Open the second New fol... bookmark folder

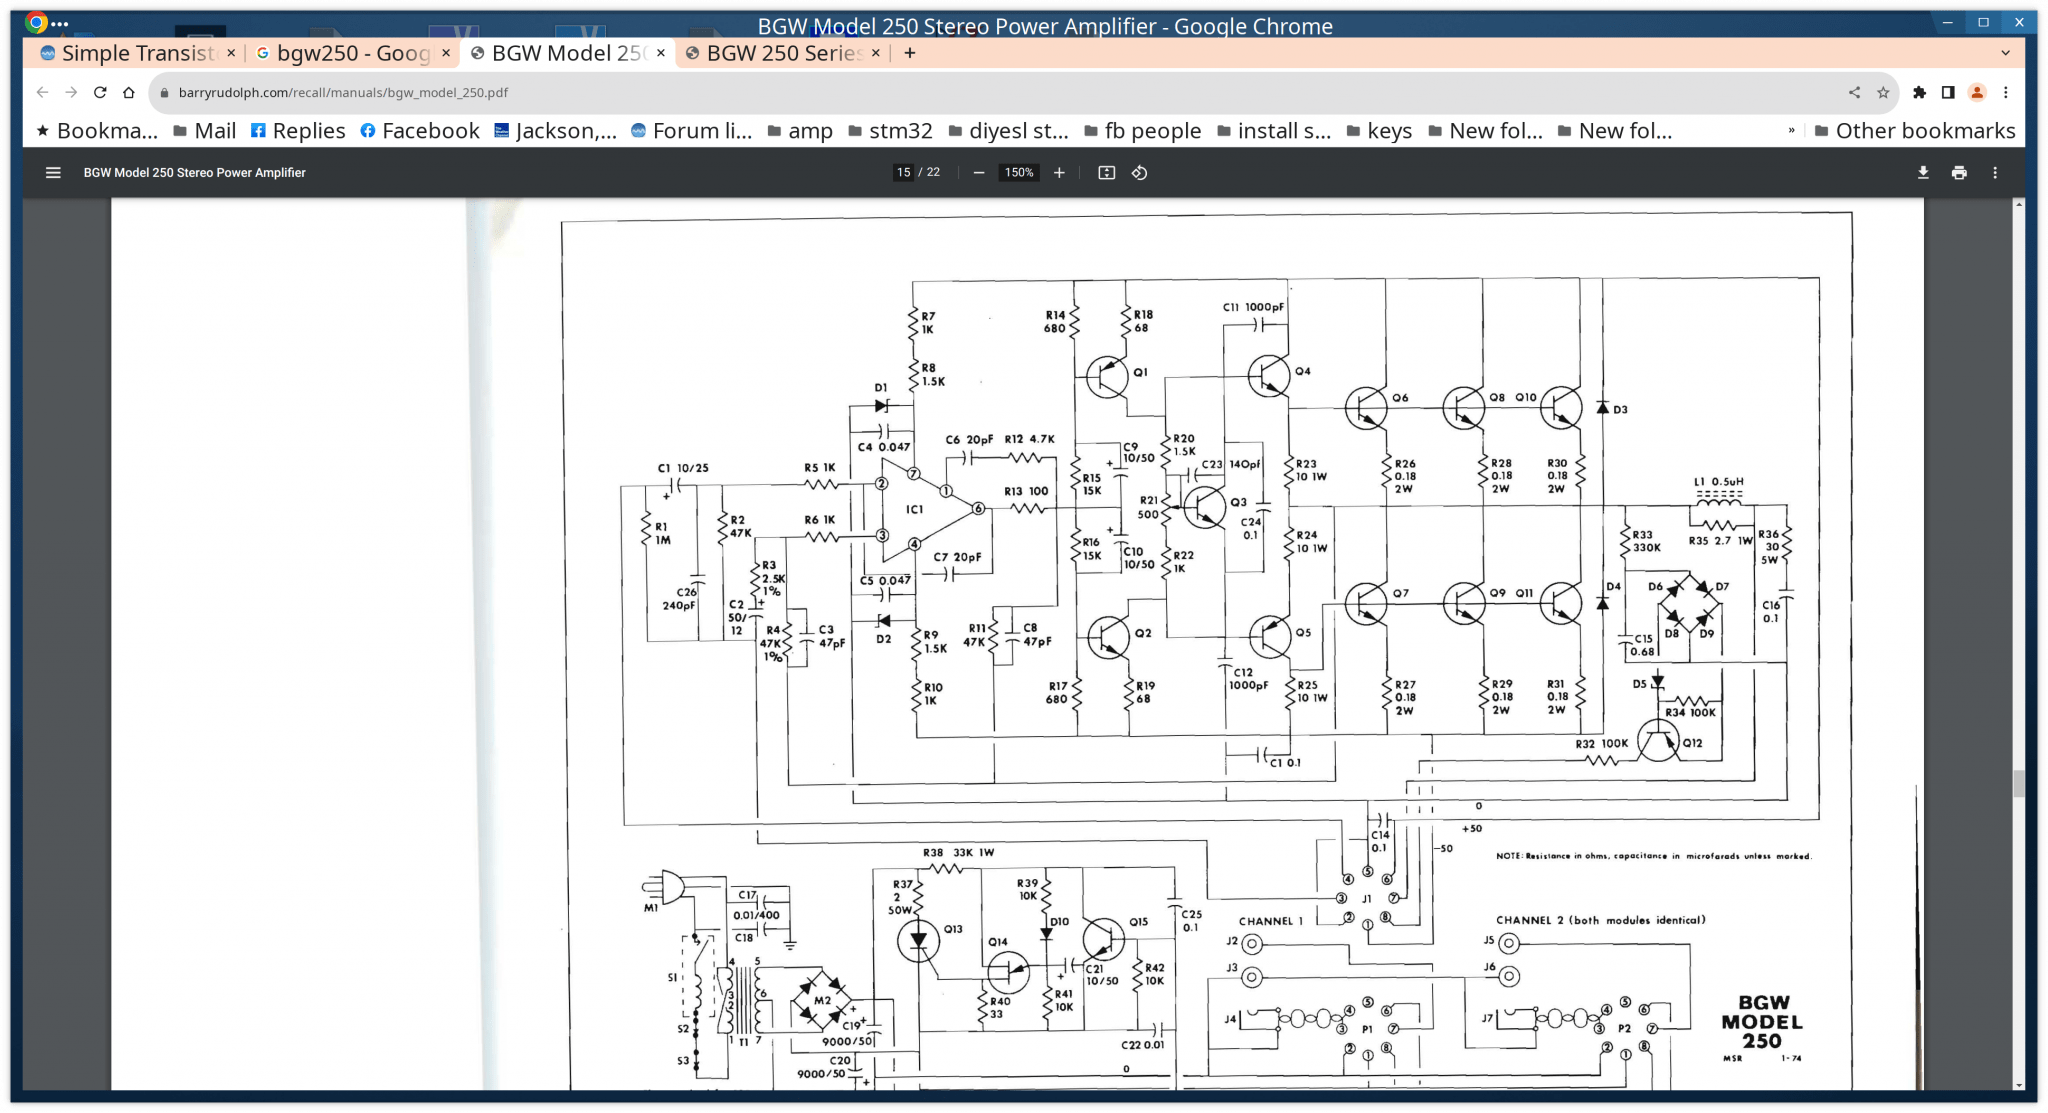click(x=1613, y=131)
